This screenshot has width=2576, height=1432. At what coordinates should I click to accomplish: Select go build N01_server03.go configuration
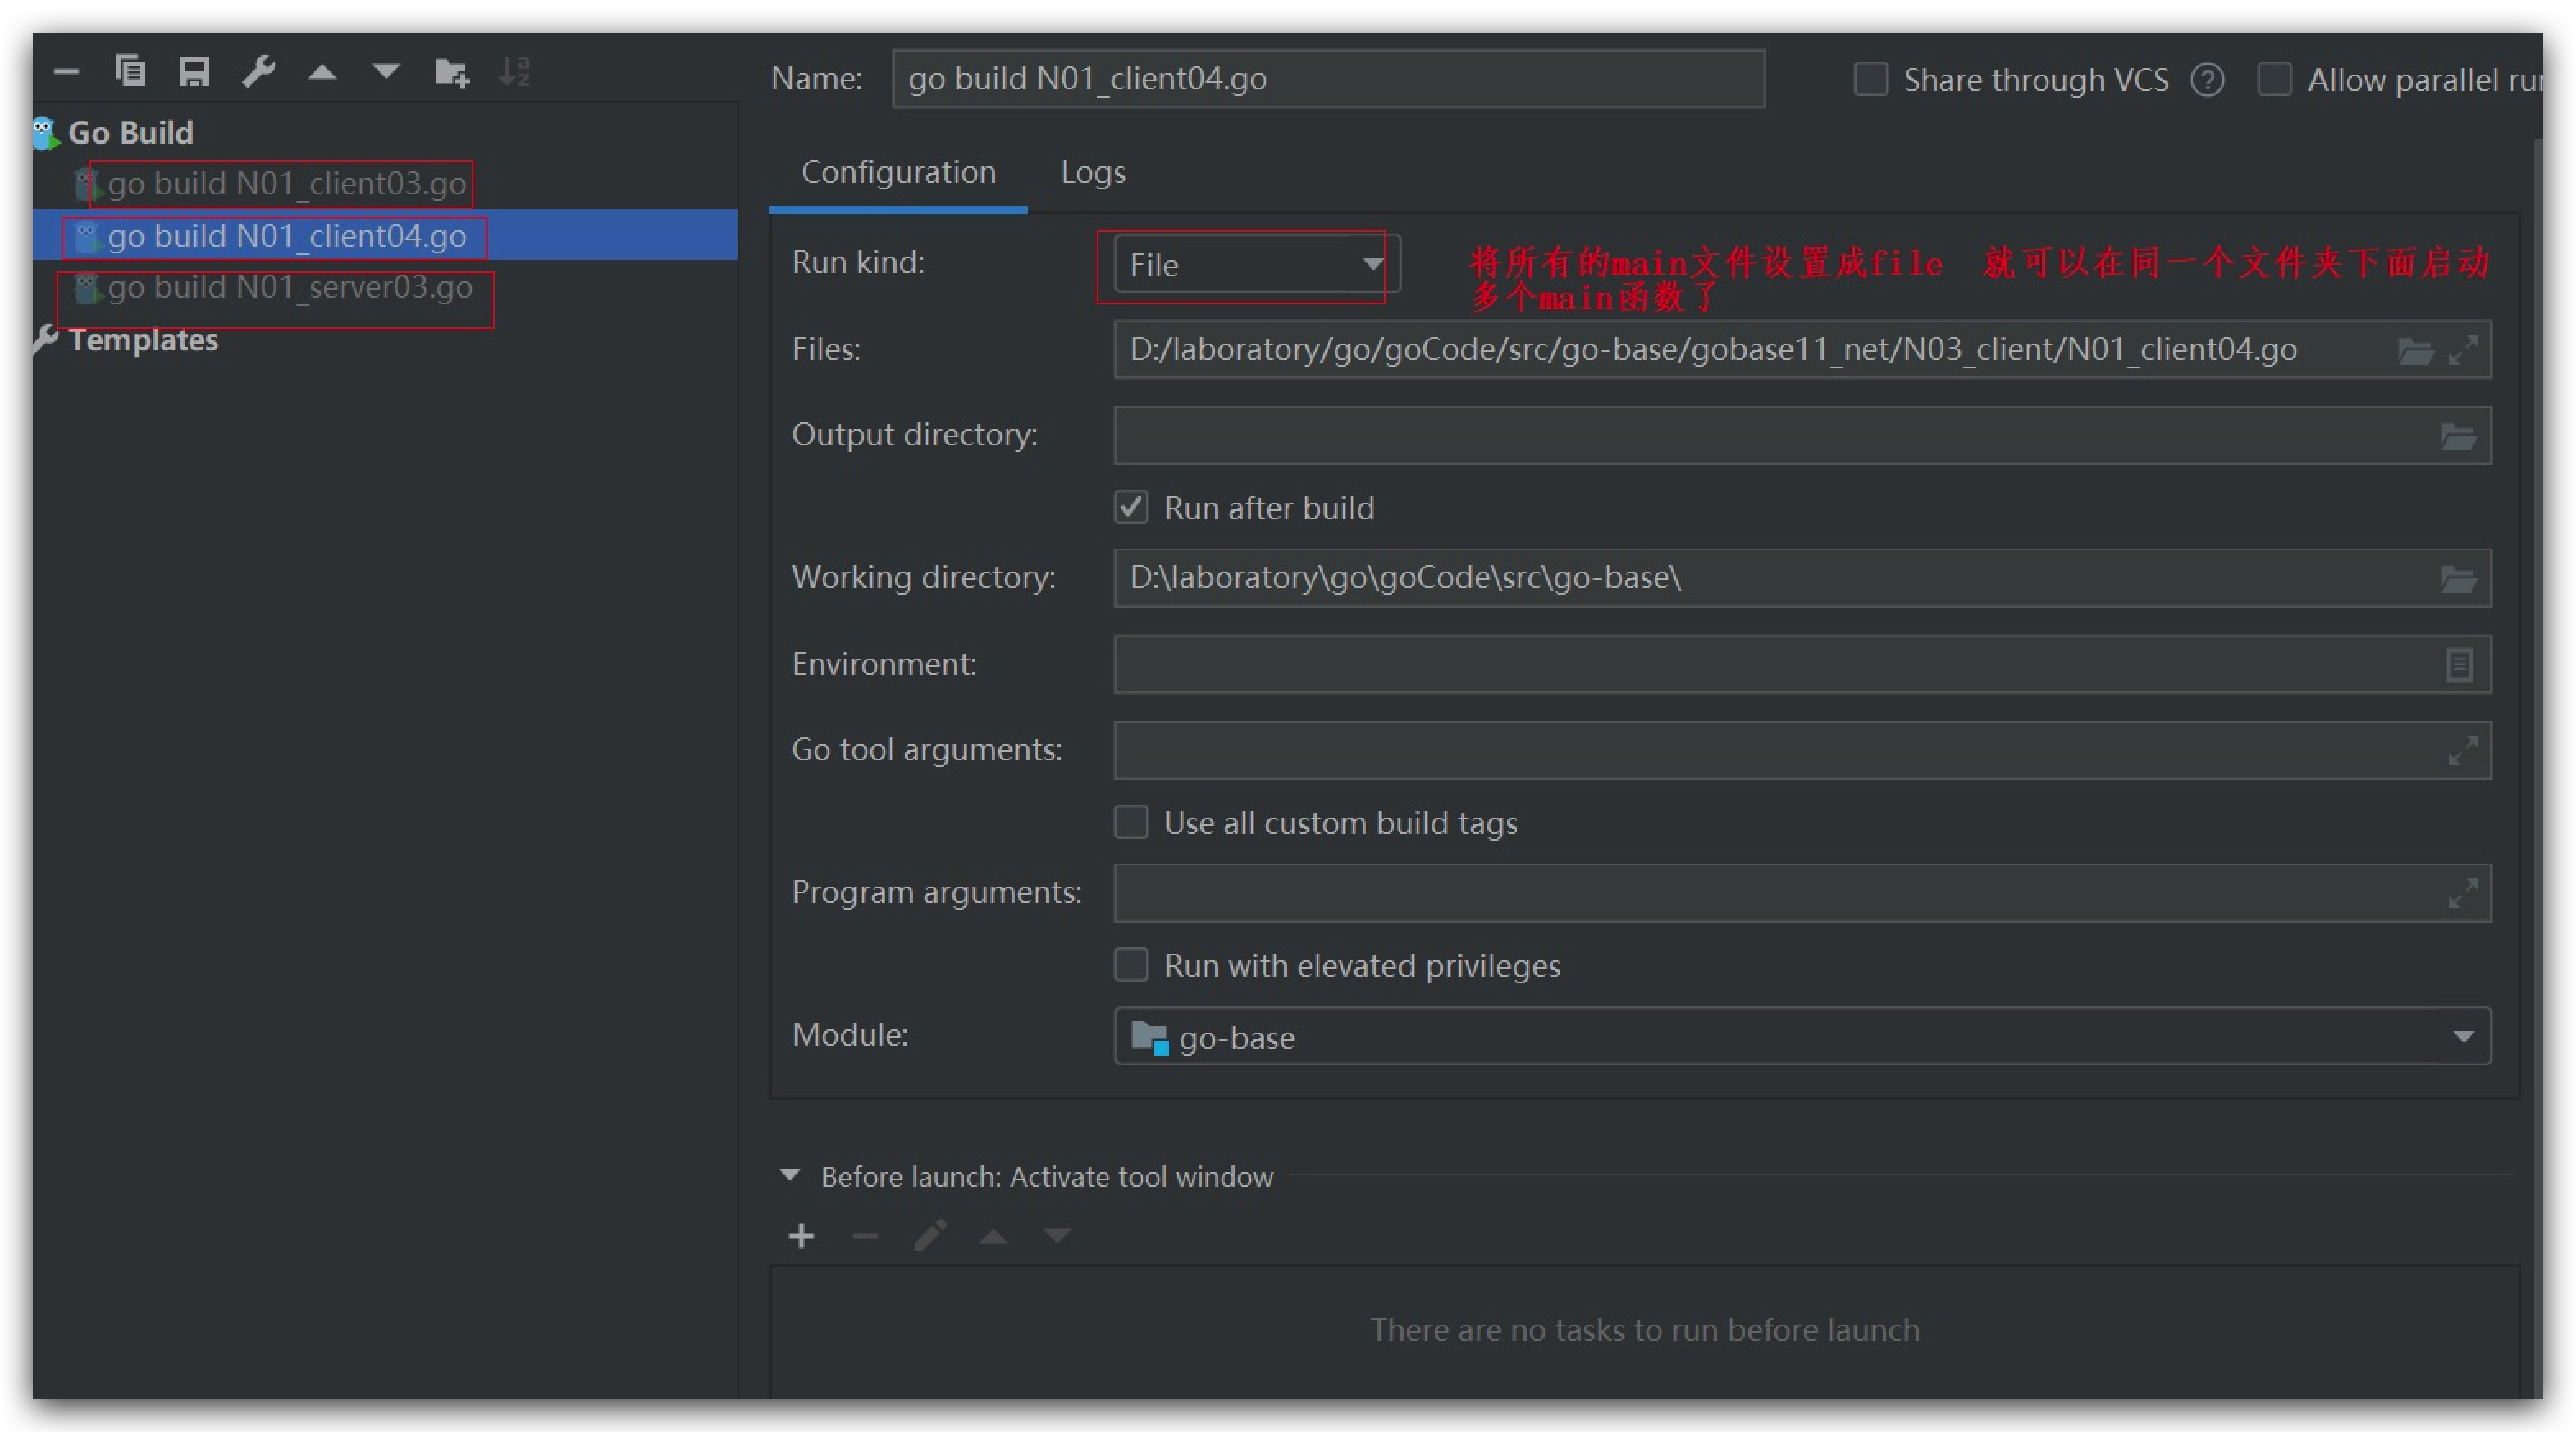click(289, 288)
